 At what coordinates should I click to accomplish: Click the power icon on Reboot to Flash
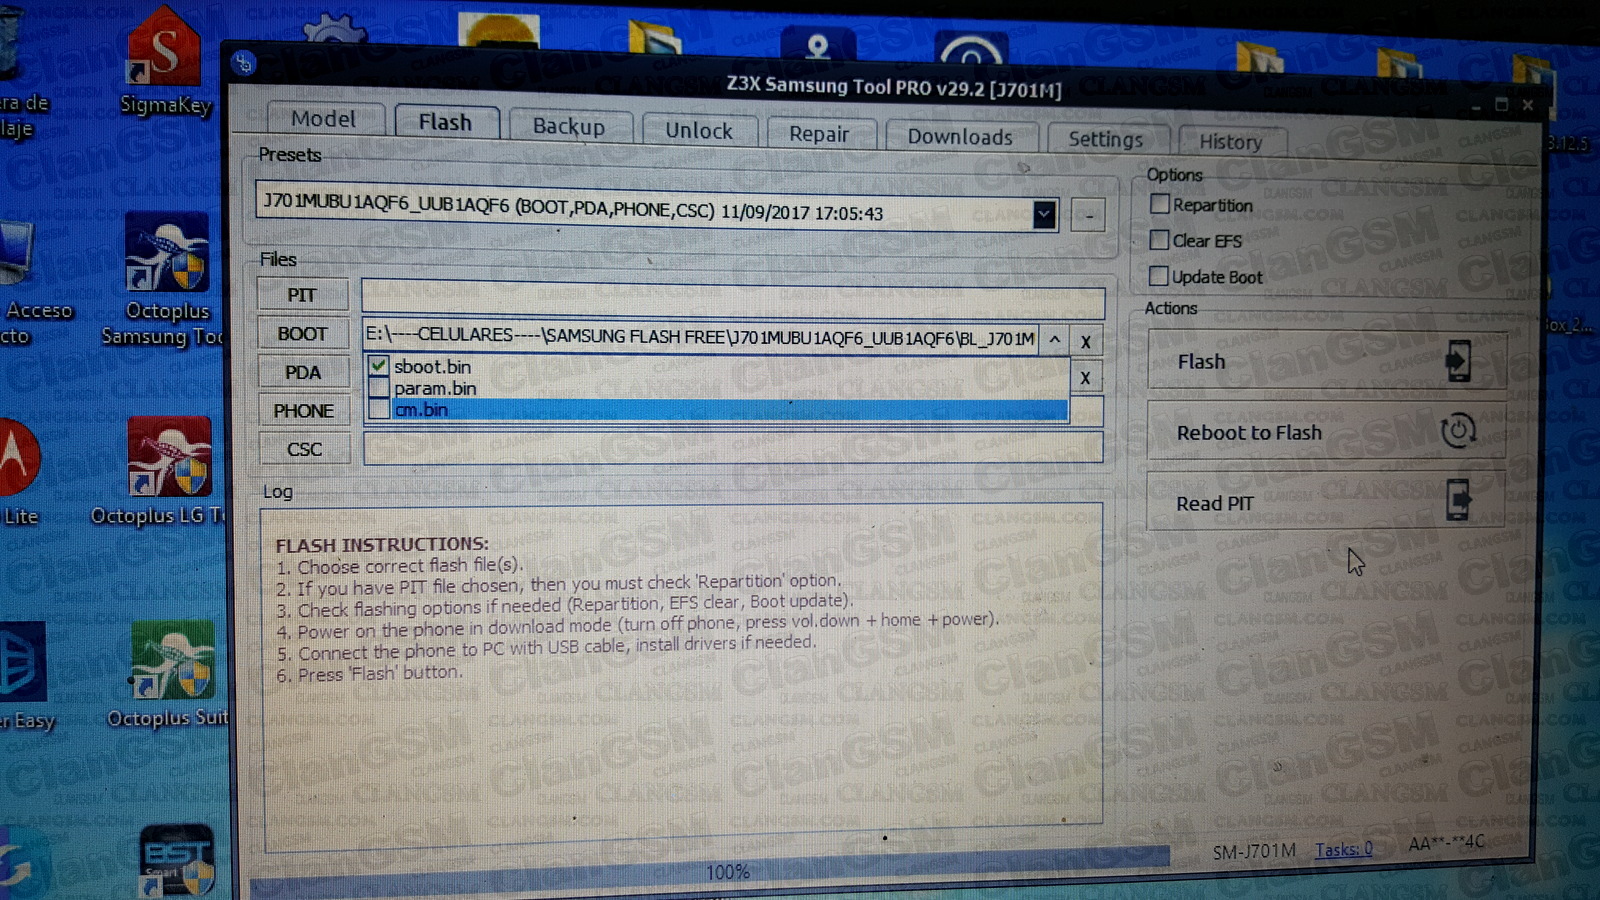[1457, 431]
